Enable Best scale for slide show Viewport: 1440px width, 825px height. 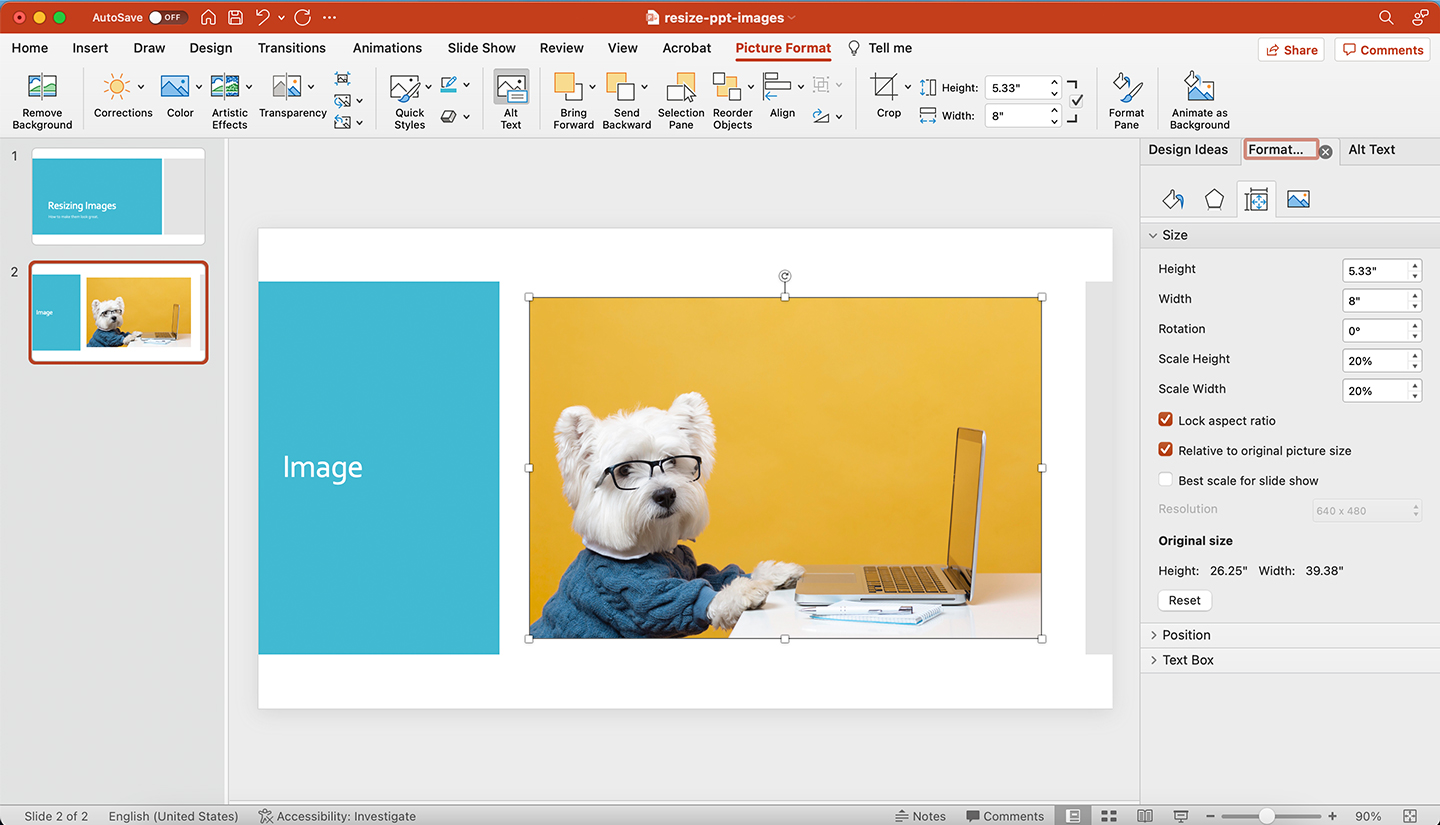click(1165, 479)
